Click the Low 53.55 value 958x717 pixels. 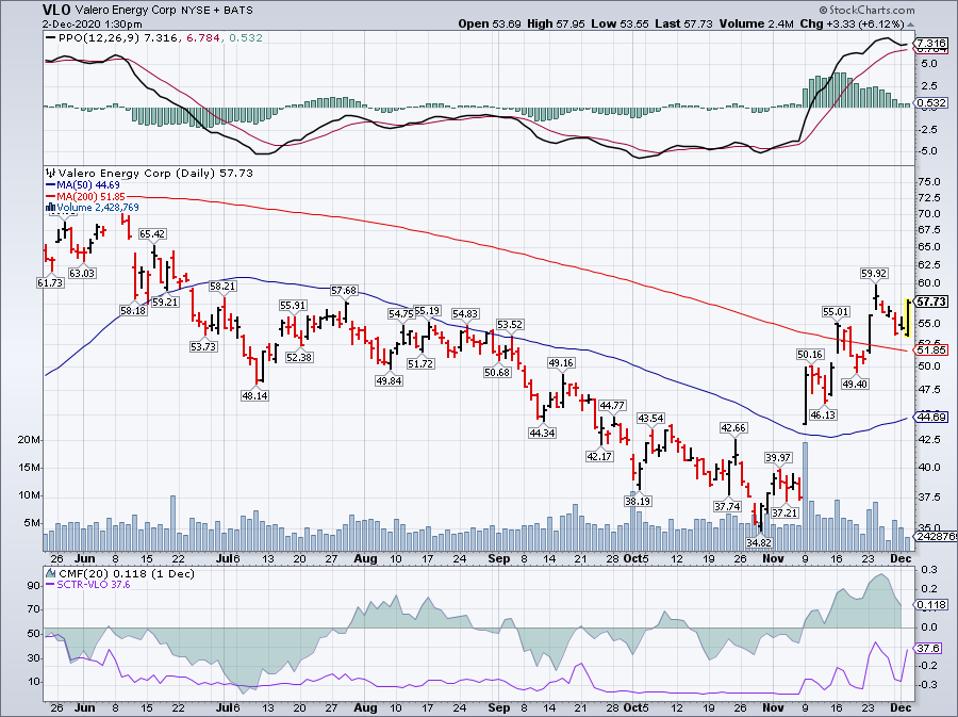click(619, 24)
